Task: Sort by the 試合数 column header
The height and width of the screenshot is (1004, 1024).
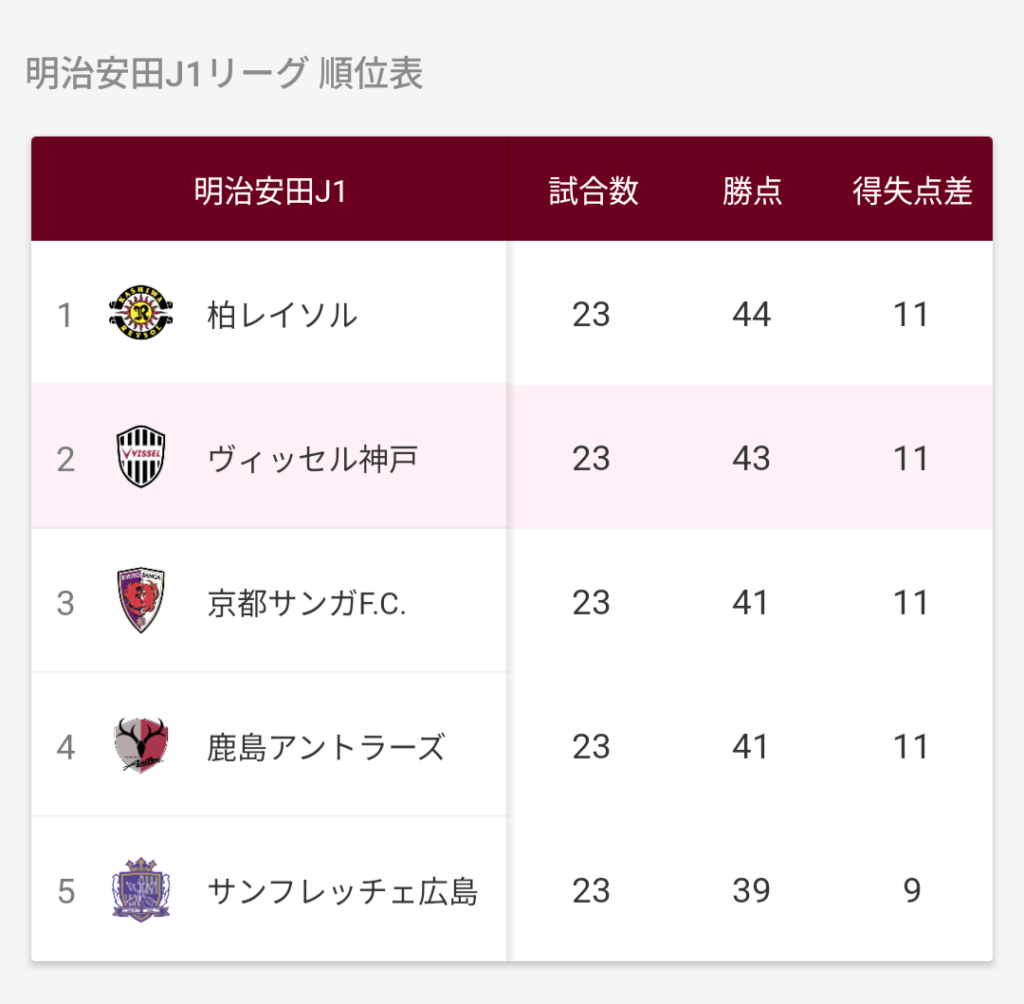Action: coord(593,191)
